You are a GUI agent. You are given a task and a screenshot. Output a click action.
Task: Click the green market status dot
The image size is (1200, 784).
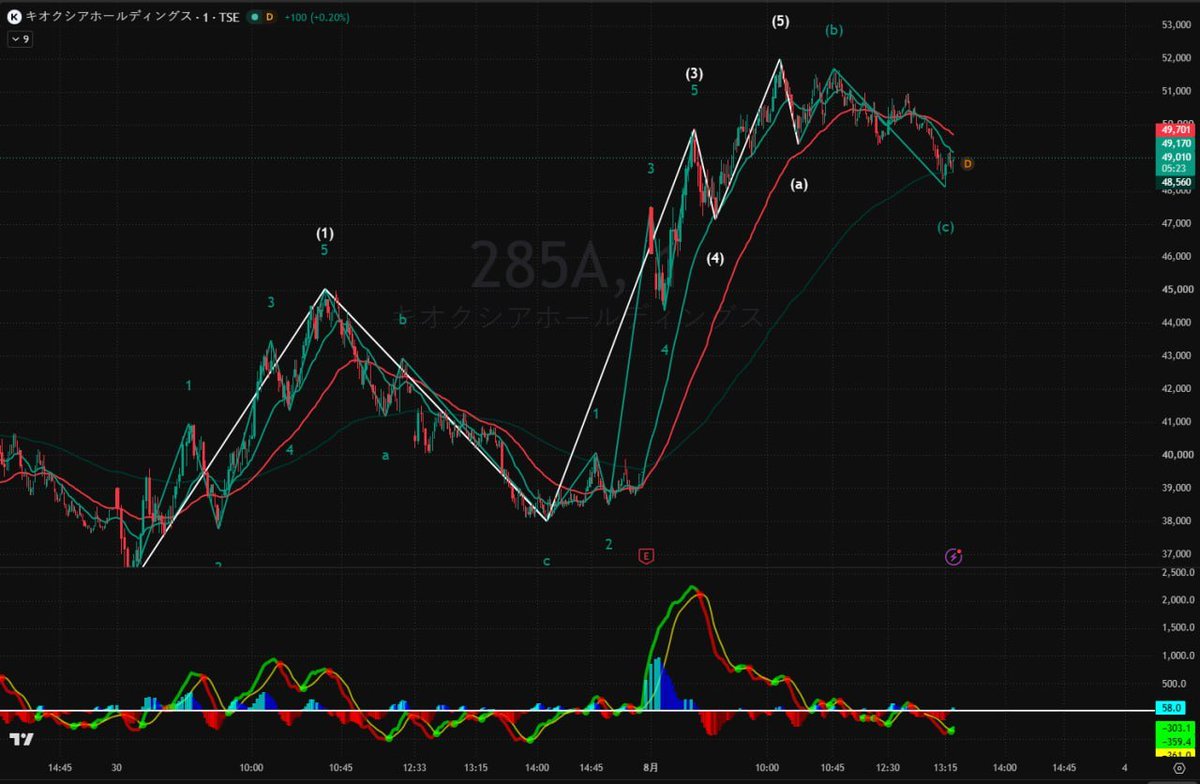[253, 18]
